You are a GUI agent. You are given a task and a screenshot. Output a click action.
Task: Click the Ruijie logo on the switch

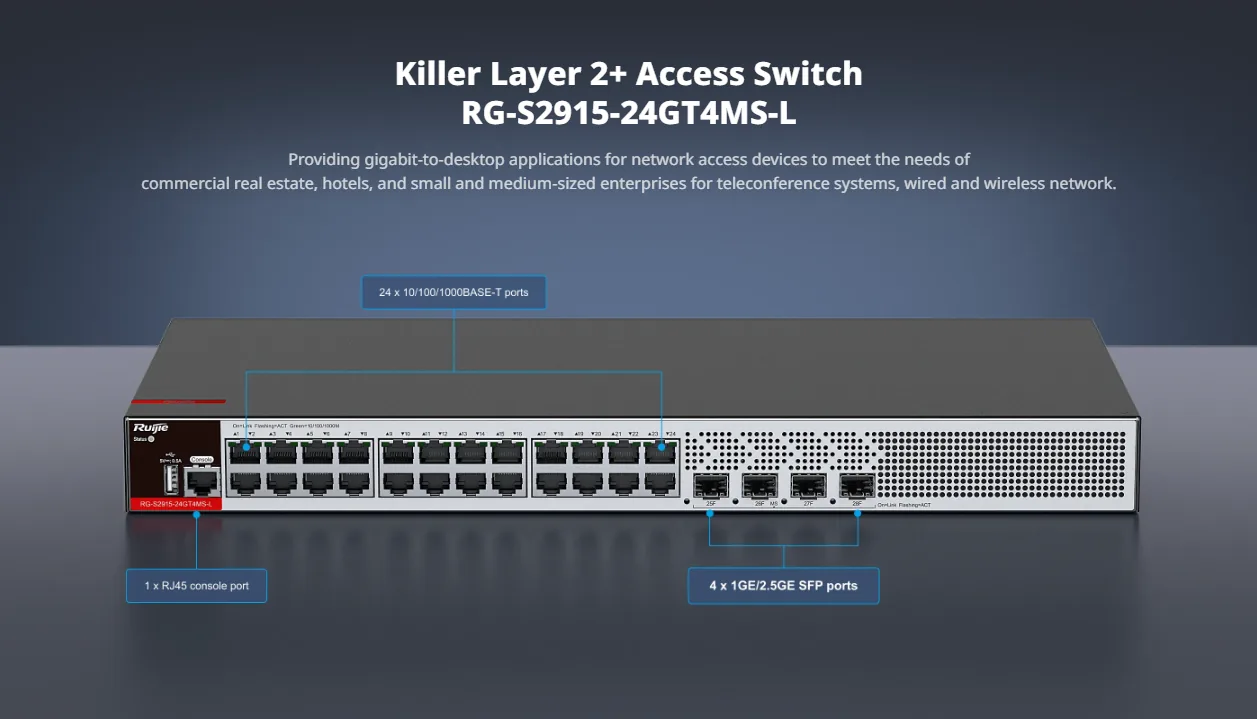coord(150,428)
